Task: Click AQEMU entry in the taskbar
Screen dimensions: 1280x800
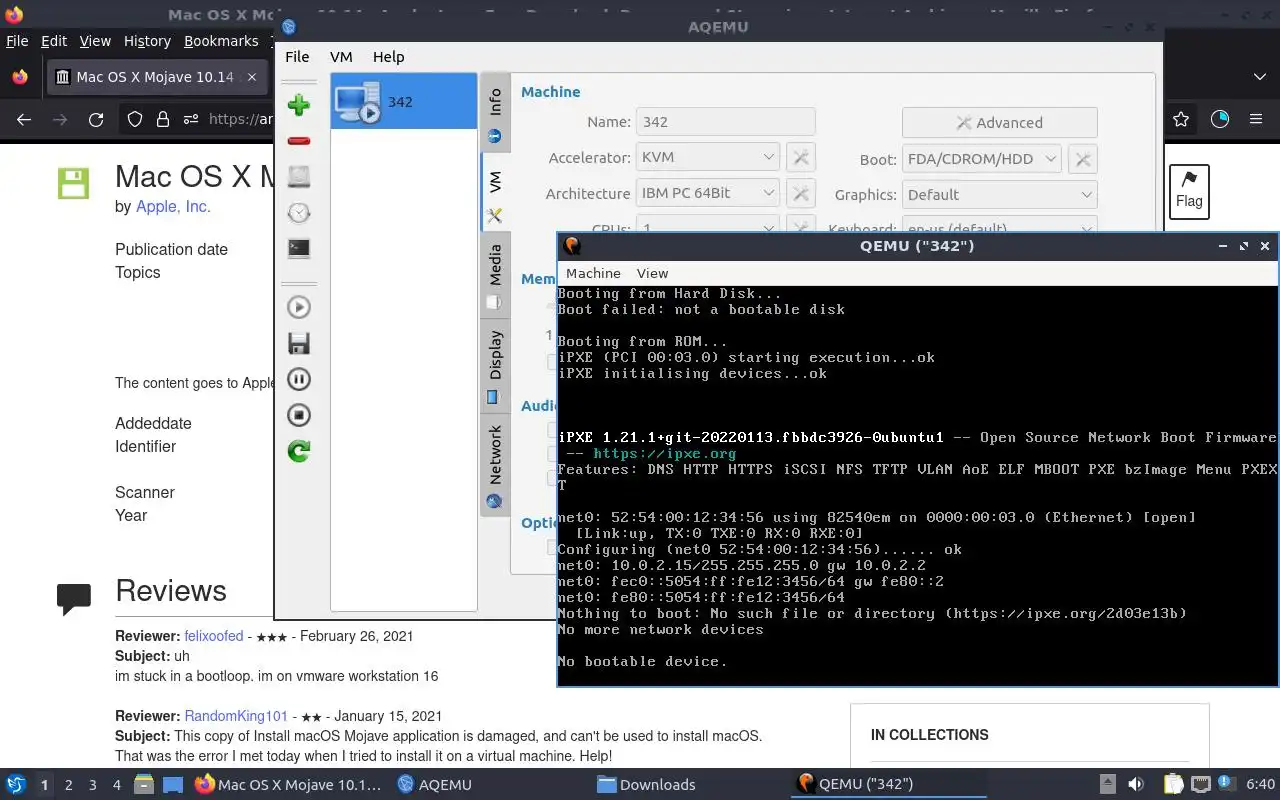Action: (434, 785)
